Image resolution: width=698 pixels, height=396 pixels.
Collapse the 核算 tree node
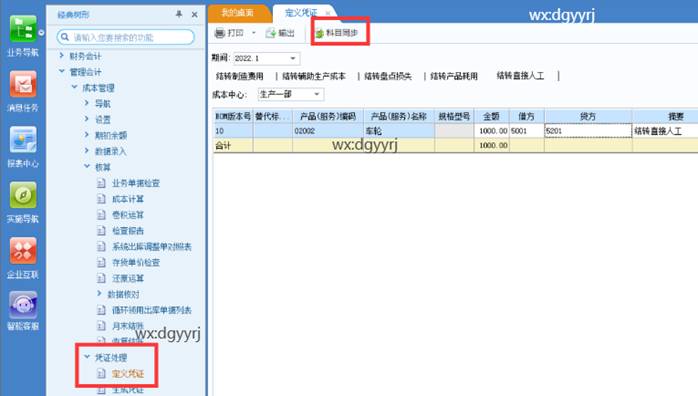click(87, 167)
